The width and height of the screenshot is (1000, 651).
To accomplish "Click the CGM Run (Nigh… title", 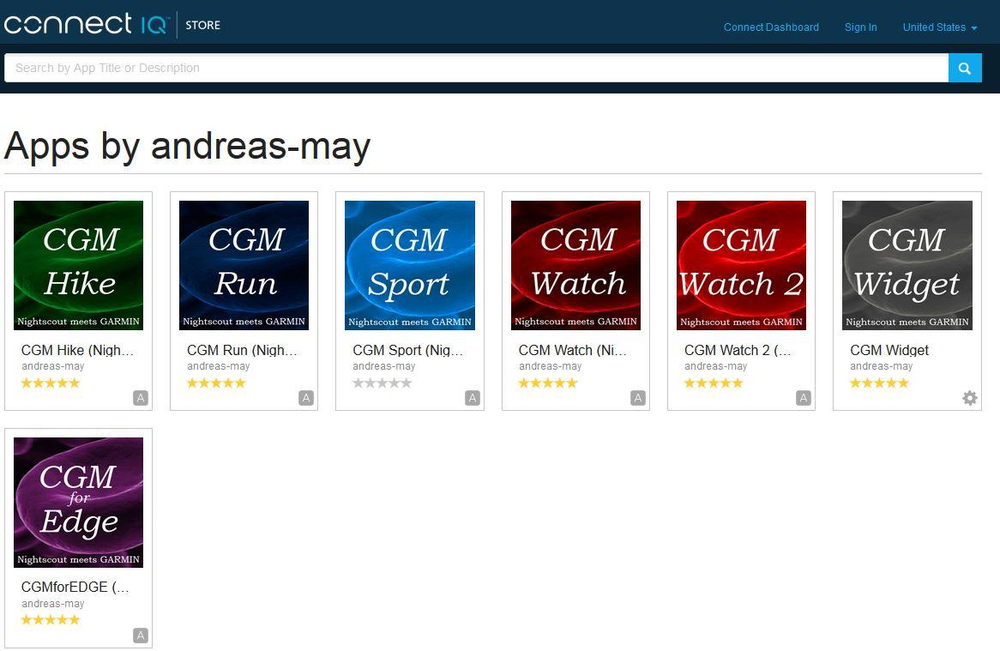I will (242, 350).
